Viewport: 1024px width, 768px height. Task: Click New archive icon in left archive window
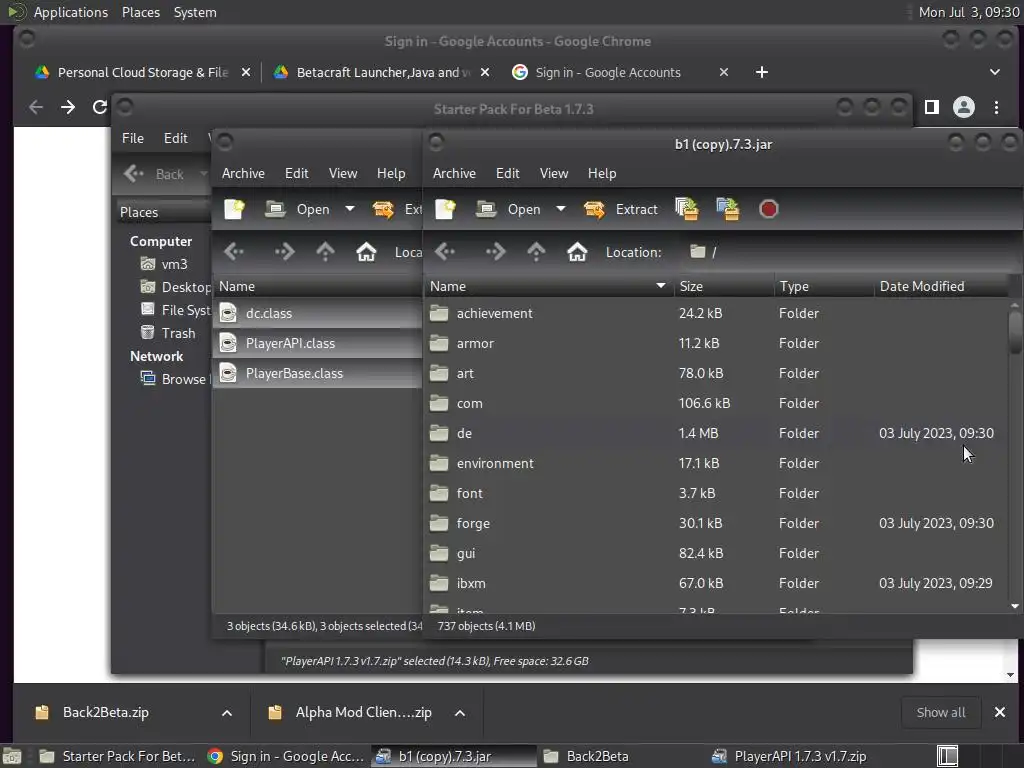pyautogui.click(x=234, y=209)
